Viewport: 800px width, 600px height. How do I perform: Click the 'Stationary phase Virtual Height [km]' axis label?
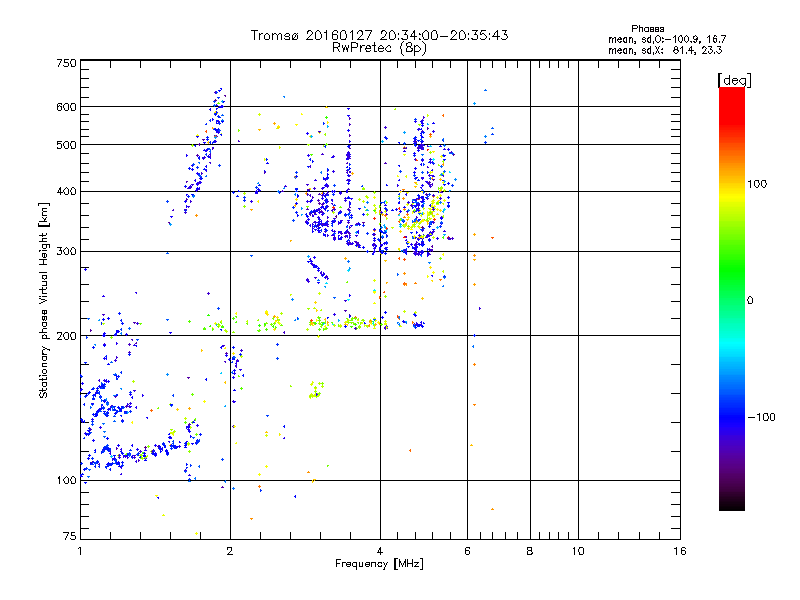coord(43,300)
